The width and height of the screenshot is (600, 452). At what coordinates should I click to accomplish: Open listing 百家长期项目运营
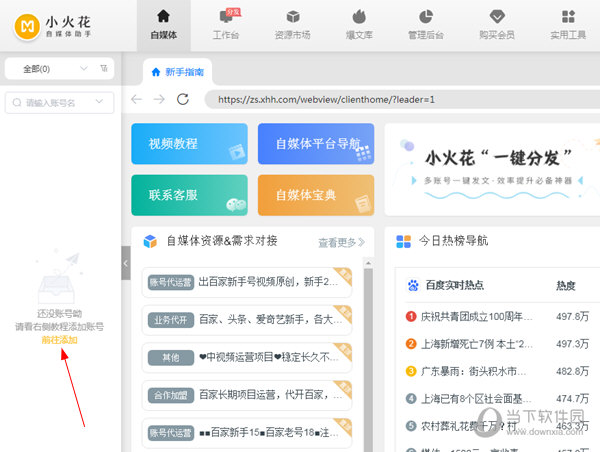pos(247,395)
